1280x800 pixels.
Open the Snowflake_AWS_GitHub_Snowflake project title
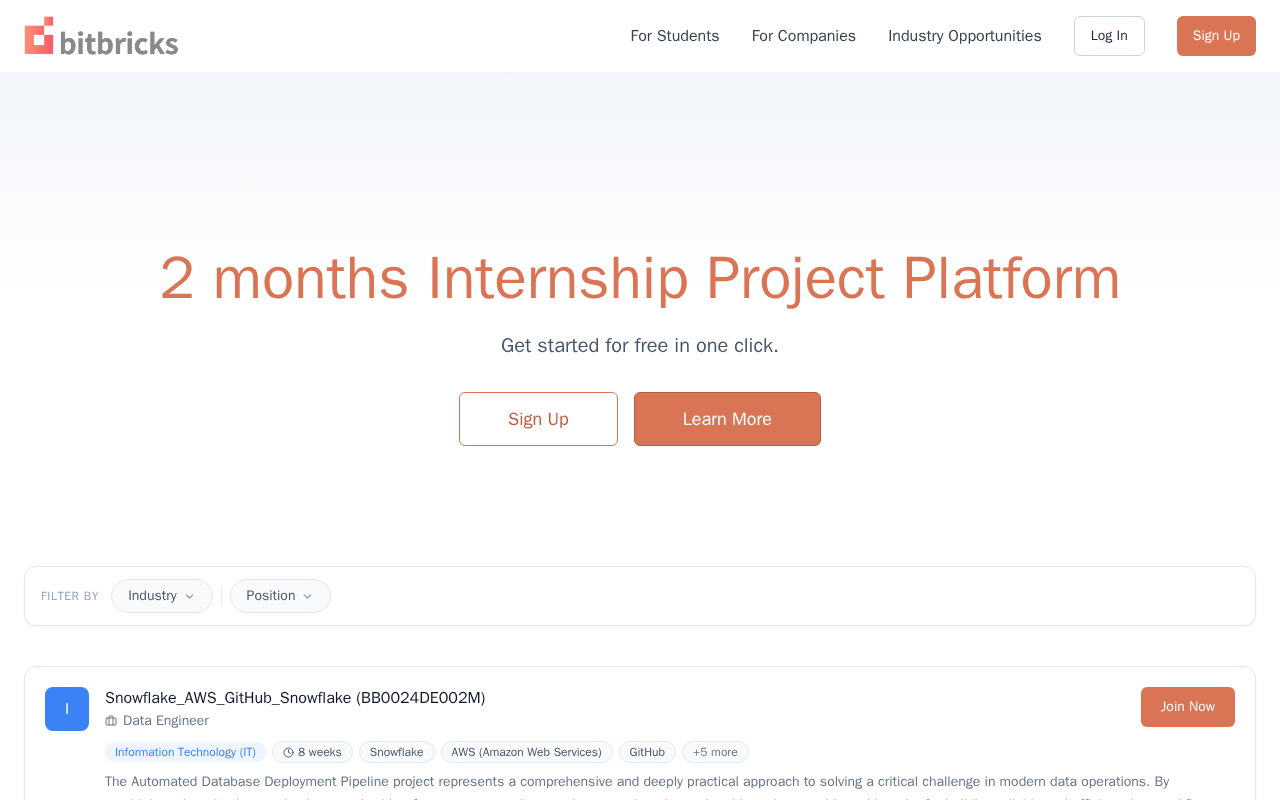tap(295, 698)
